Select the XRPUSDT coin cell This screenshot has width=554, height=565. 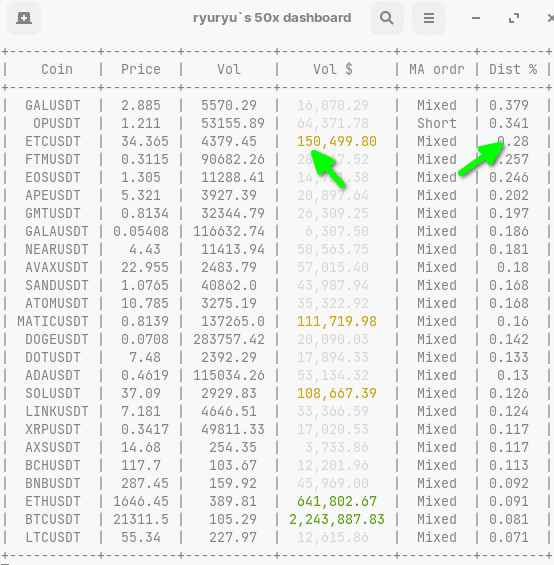coord(53,430)
